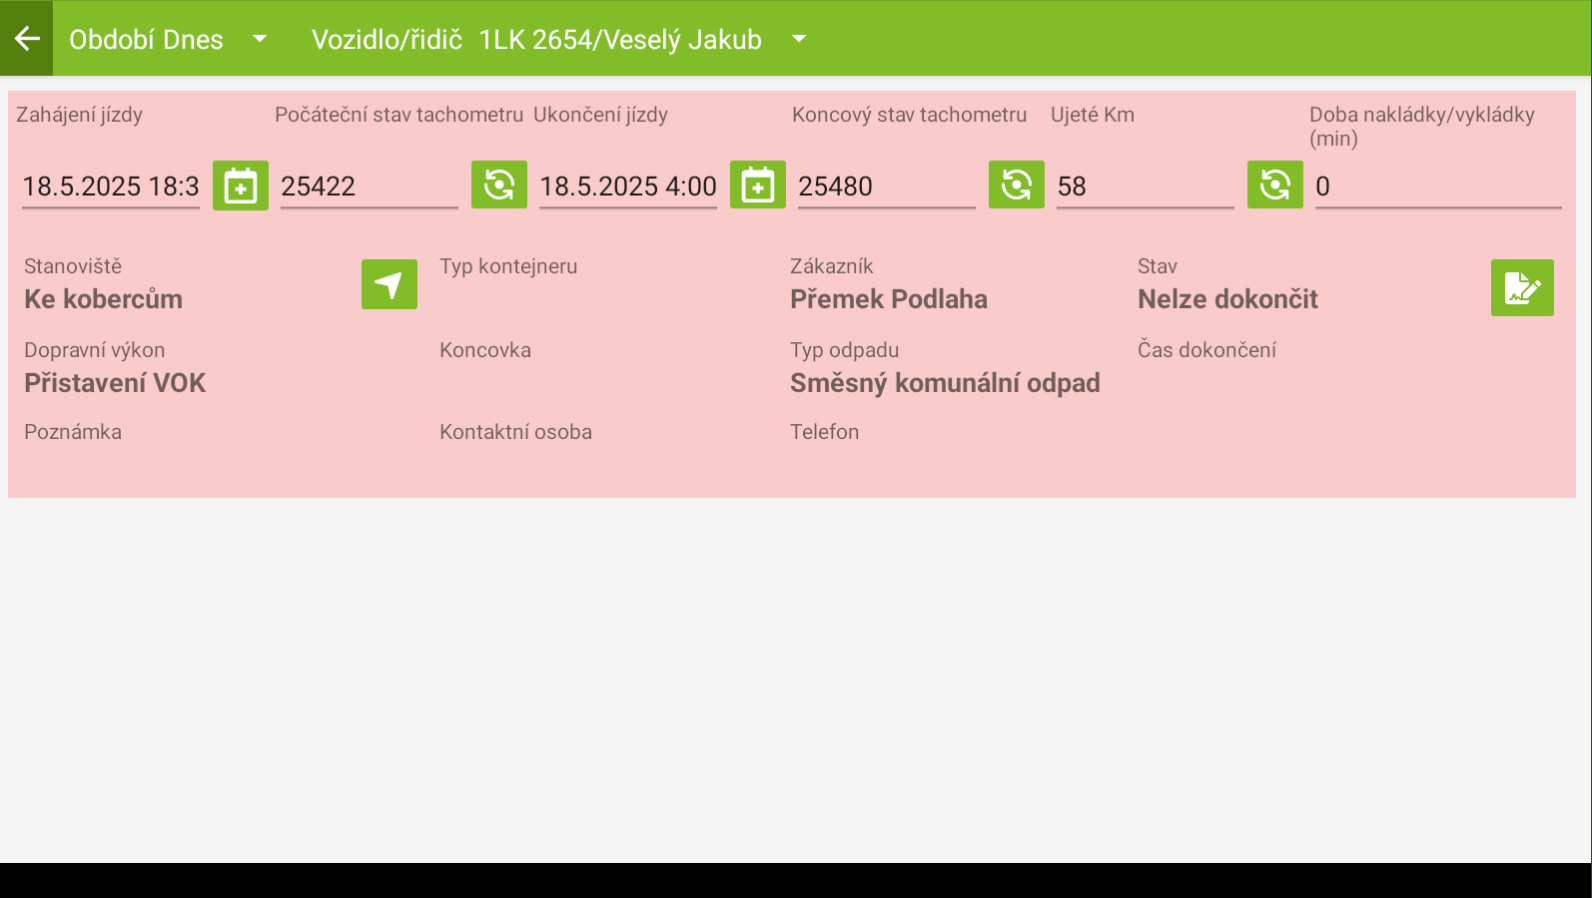Image resolution: width=1592 pixels, height=898 pixels.
Task: Select waste type Směsný komunální odpad
Action: pos(945,383)
